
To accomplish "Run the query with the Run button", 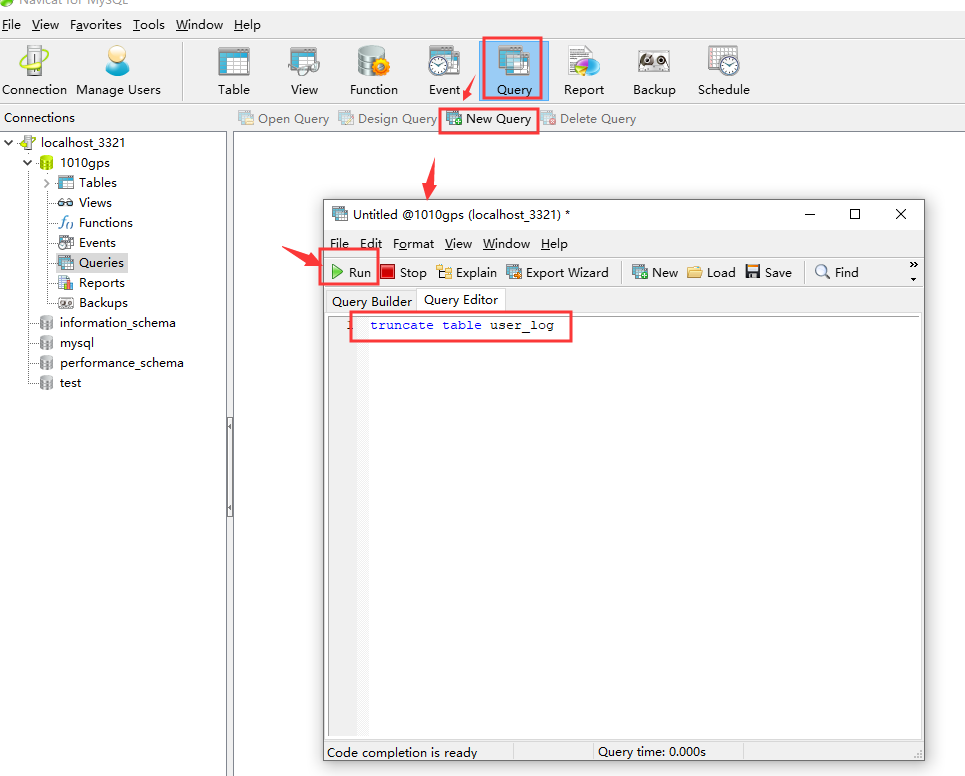I will pos(351,272).
